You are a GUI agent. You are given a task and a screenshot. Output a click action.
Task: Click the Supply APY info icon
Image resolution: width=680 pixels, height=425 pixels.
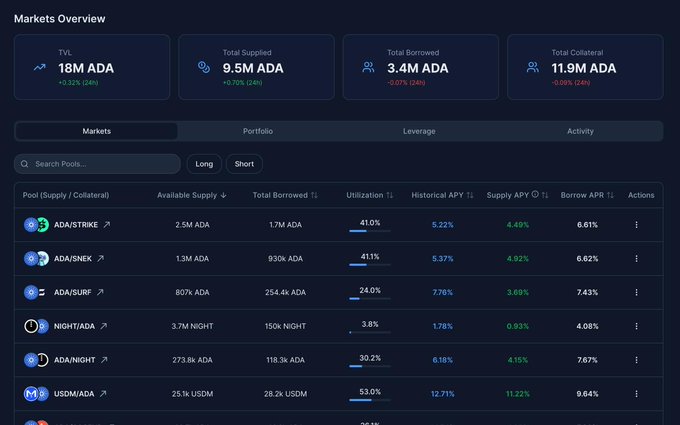[x=535, y=194]
